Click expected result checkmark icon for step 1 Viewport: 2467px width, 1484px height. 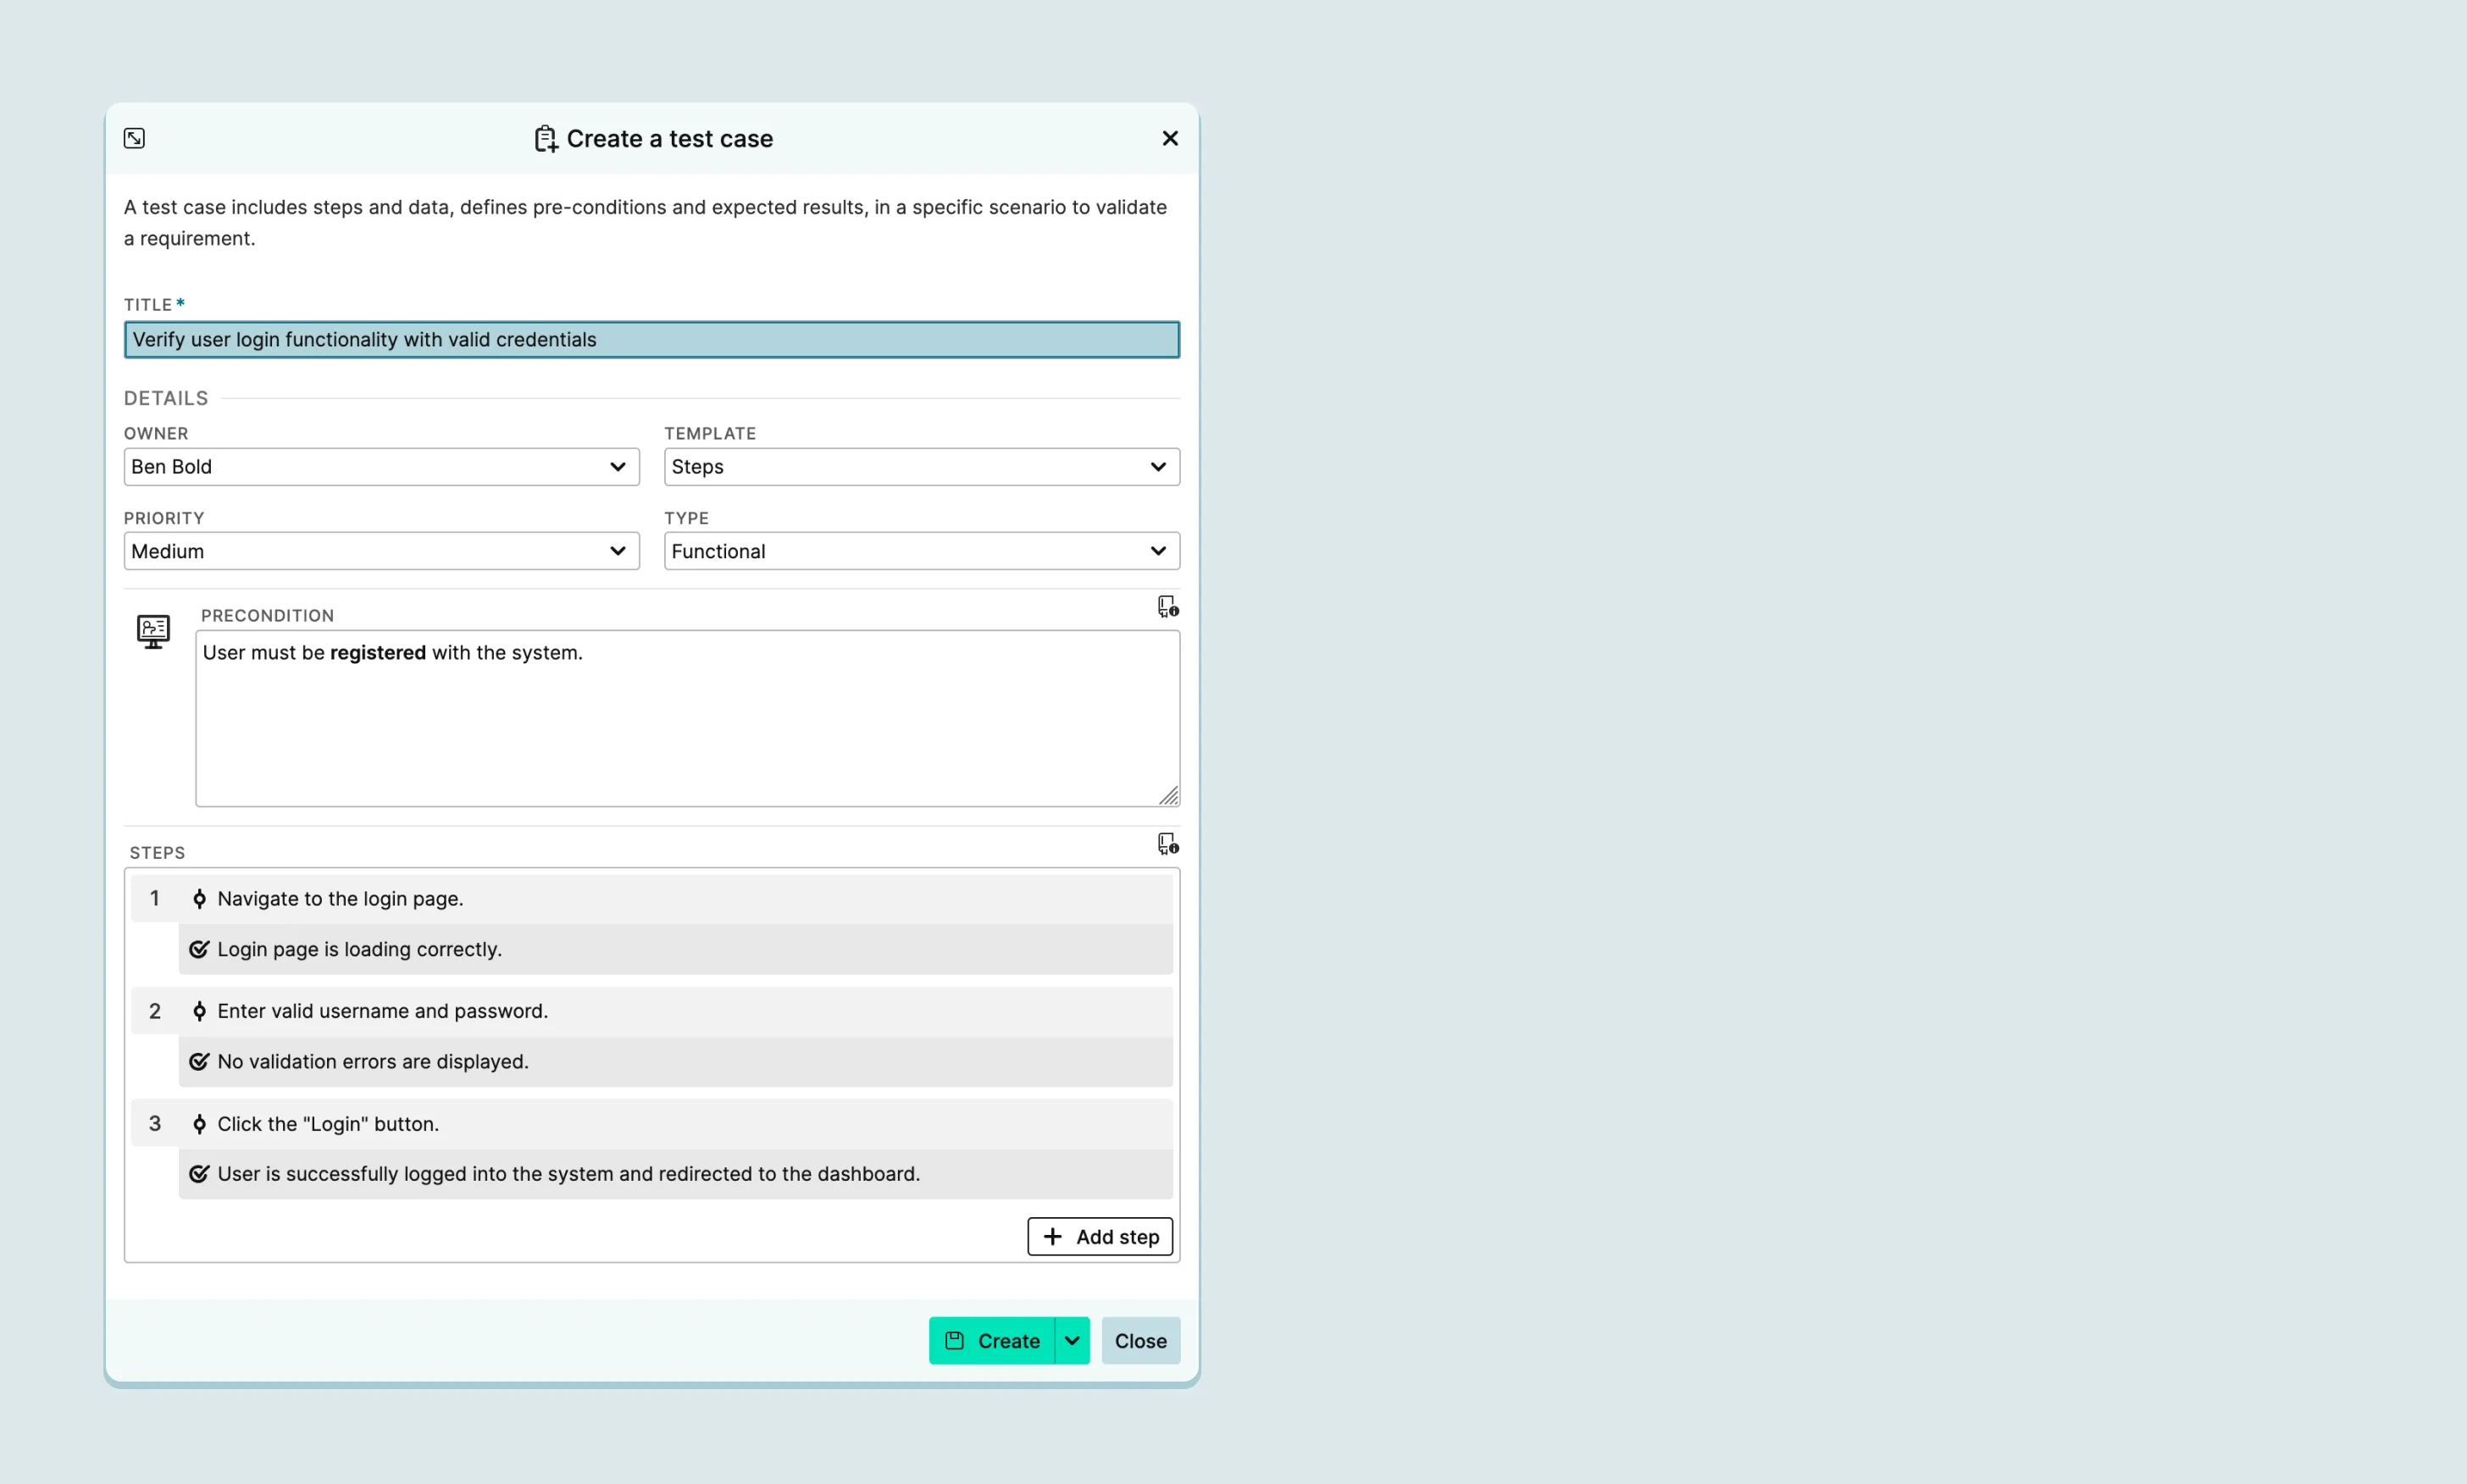(199, 949)
